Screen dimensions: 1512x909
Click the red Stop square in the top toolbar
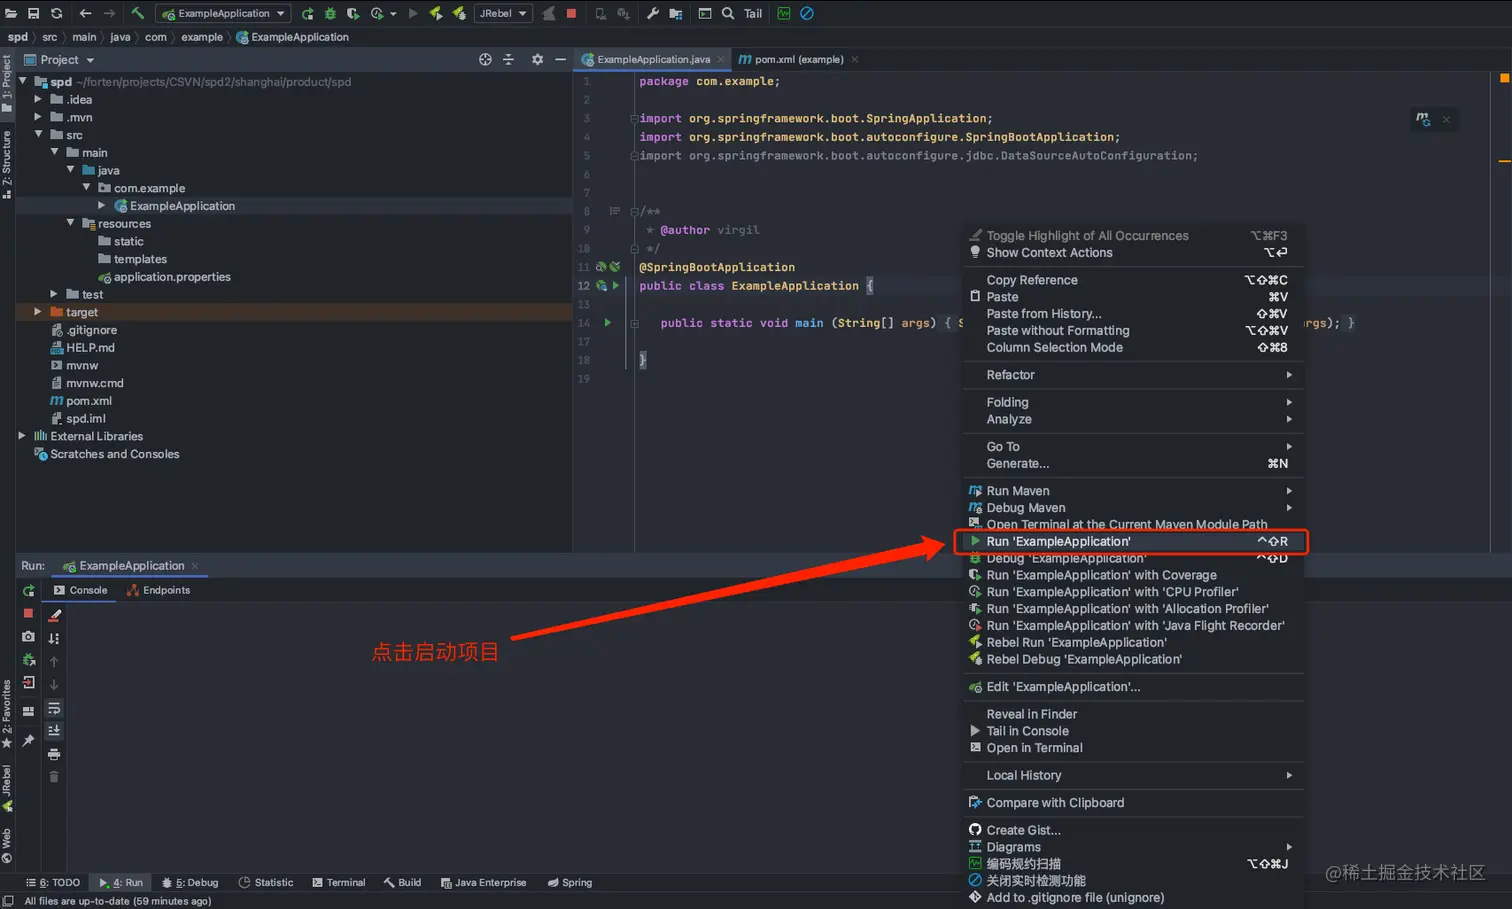click(571, 13)
